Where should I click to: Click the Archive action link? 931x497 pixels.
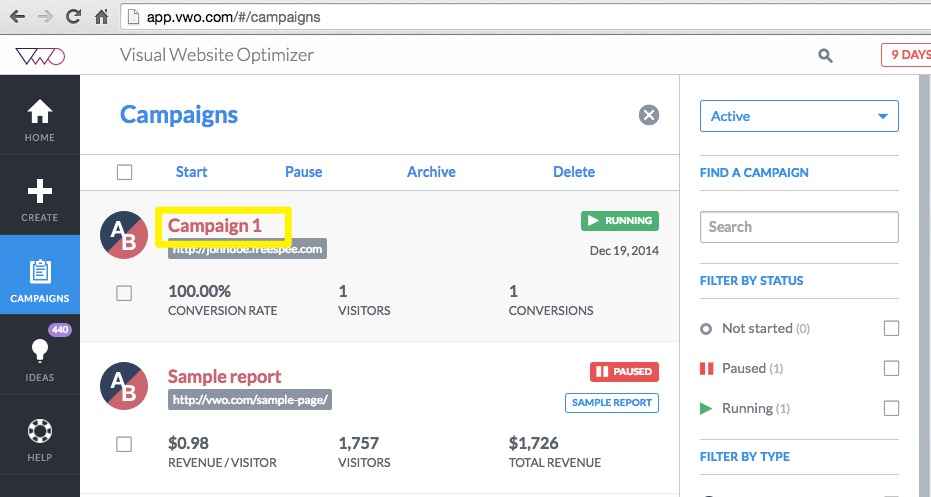(x=431, y=172)
